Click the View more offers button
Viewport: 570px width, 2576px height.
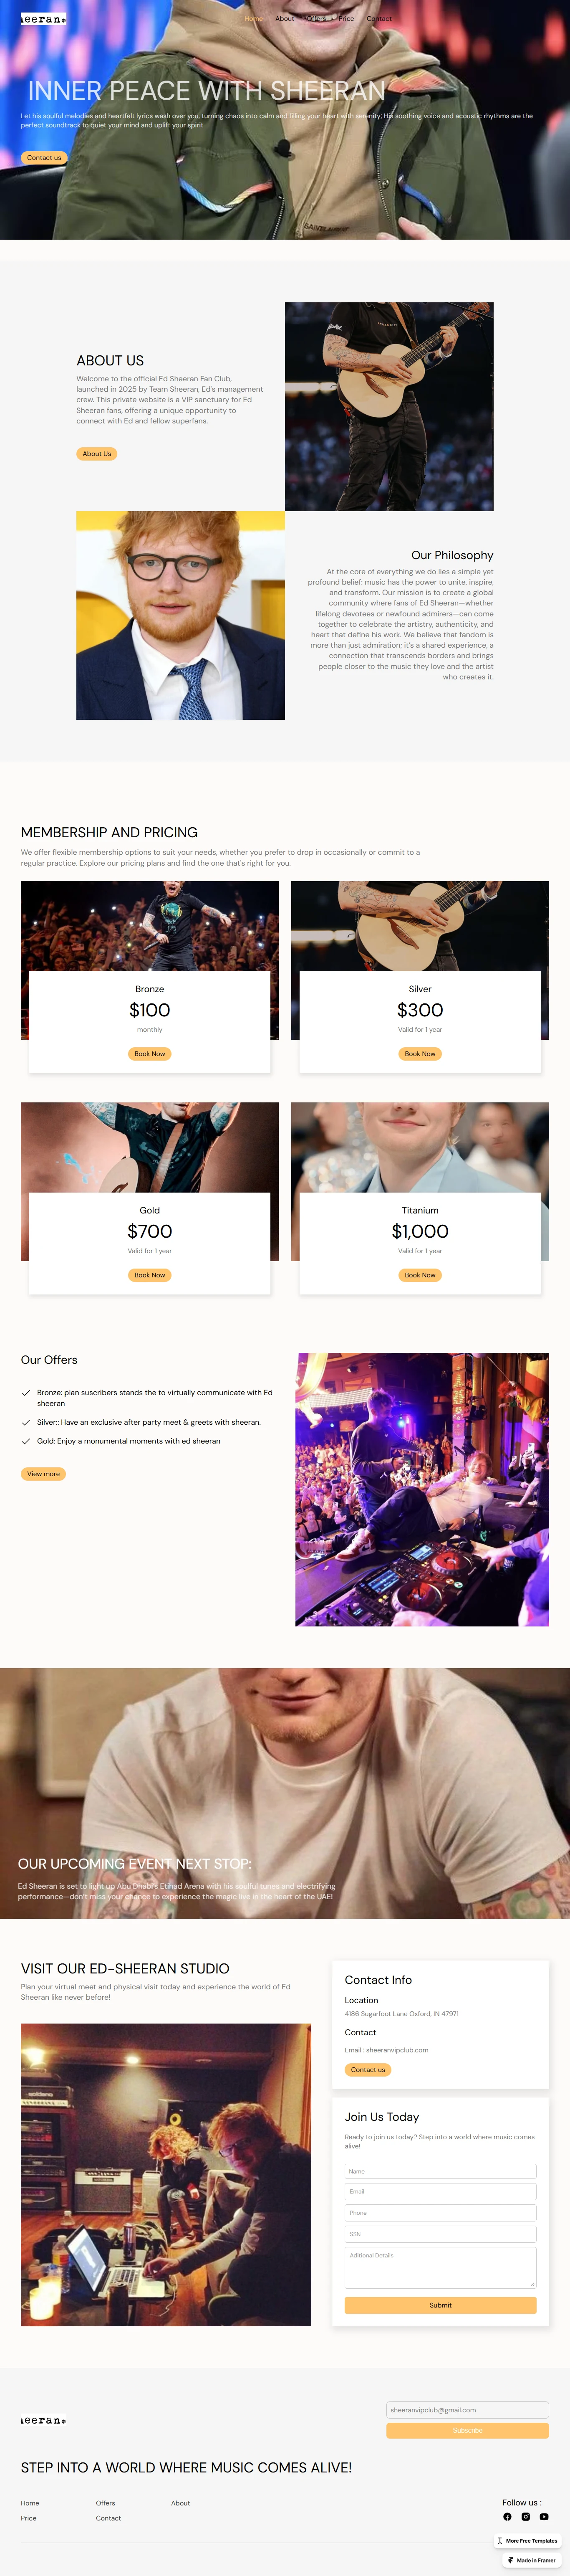pos(43,1474)
